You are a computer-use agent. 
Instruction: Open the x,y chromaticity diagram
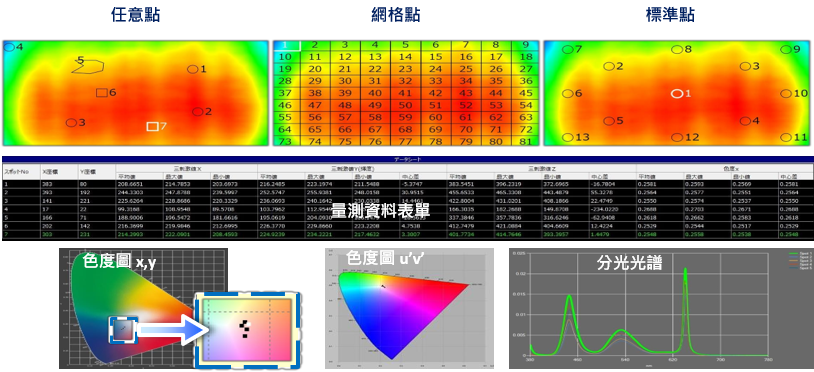click(143, 308)
